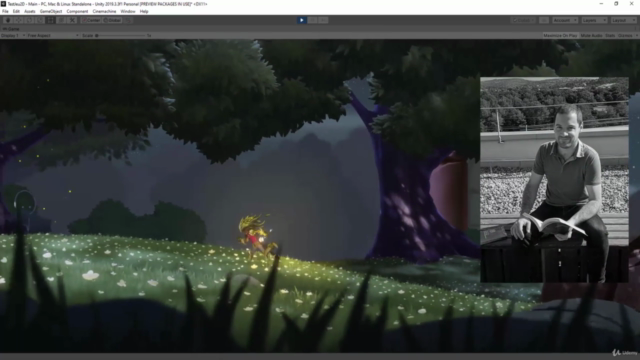This screenshot has height=360, width=640.
Task: Click the Play button
Action: point(302,20)
